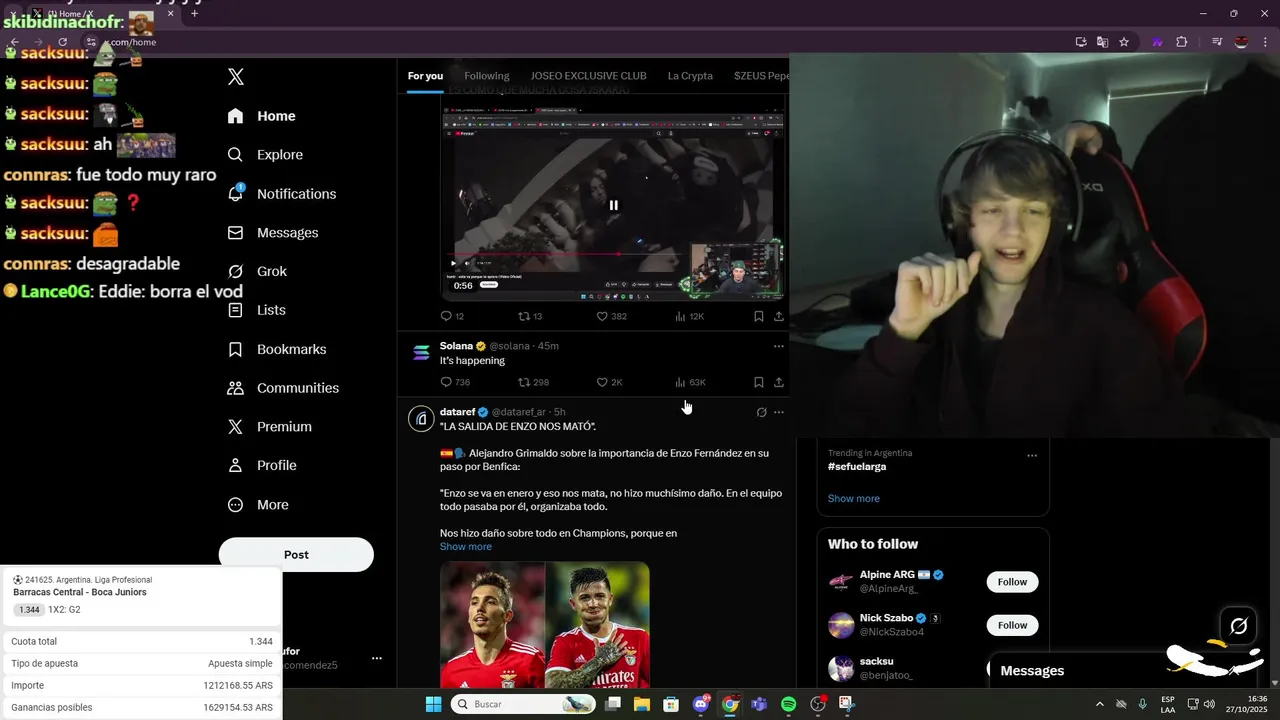Repost Solana's post with 298 reposts
Screen dimensions: 1280x720
533,382
